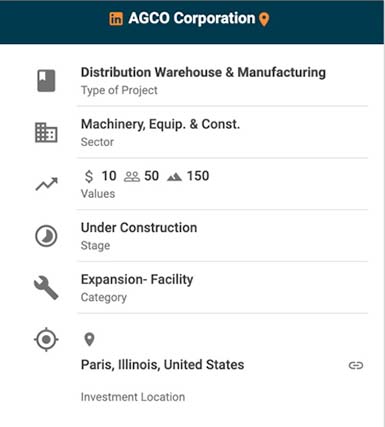Click the dollar sign investment icon
Screen dimensions: 385x427
coord(89,176)
